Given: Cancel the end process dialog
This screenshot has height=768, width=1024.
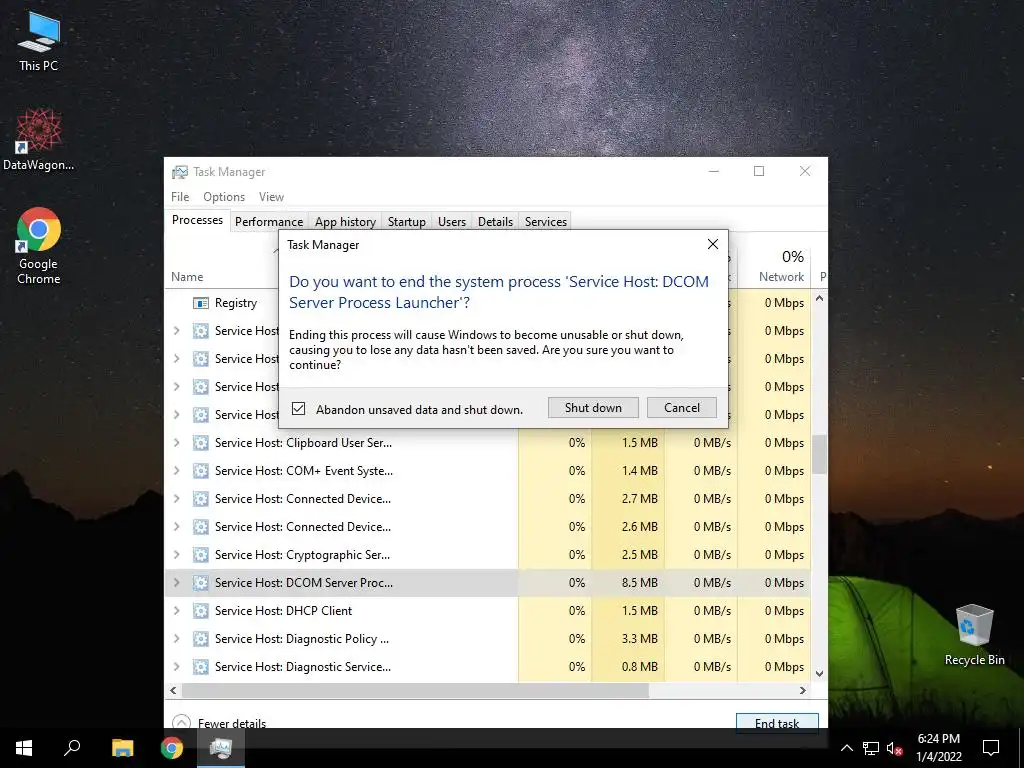Looking at the screenshot, I should pyautogui.click(x=682, y=408).
